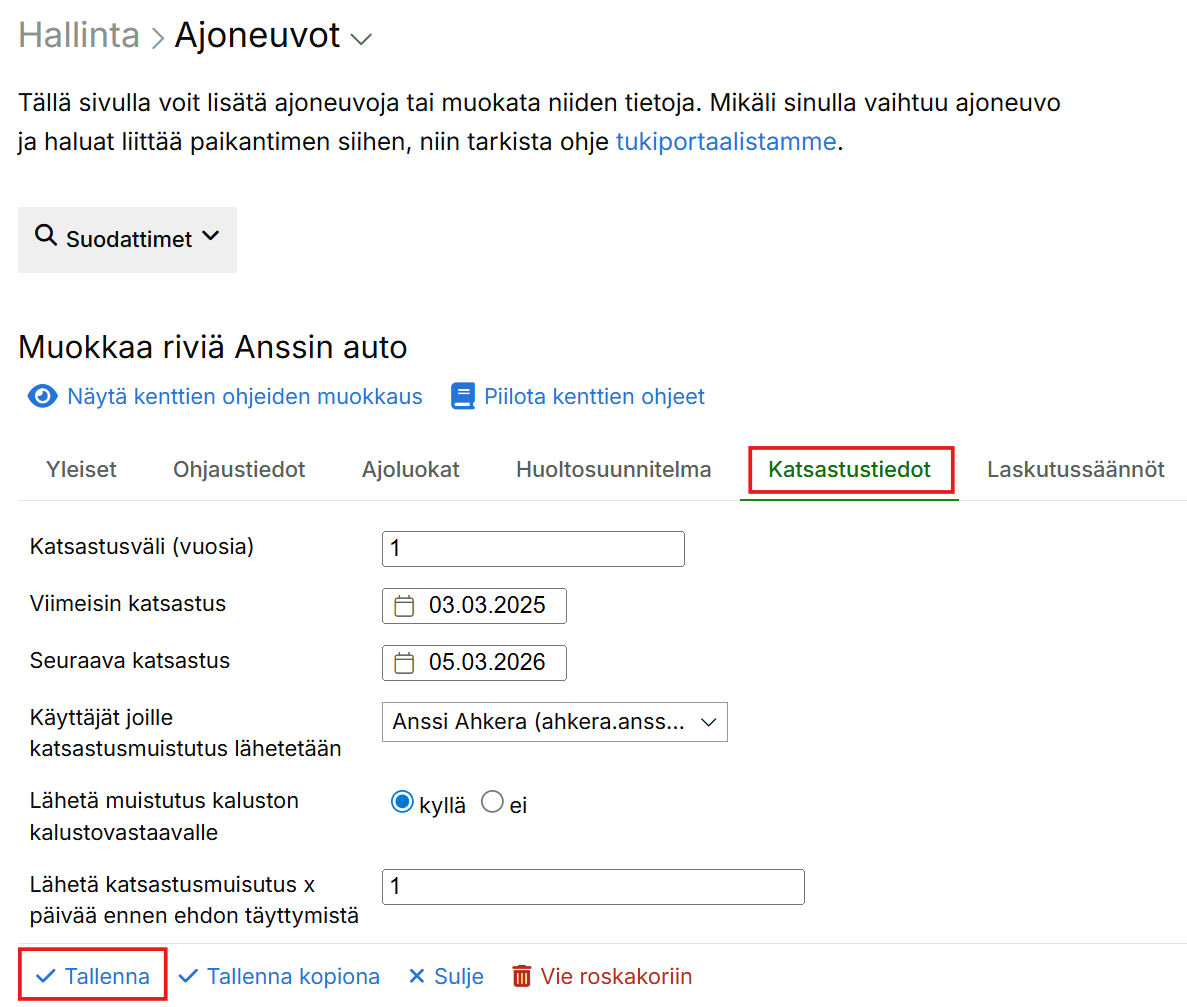This screenshot has height=1007, width=1187.
Task: Open the inspection reminder users dropdown
Action: pyautogui.click(x=554, y=722)
